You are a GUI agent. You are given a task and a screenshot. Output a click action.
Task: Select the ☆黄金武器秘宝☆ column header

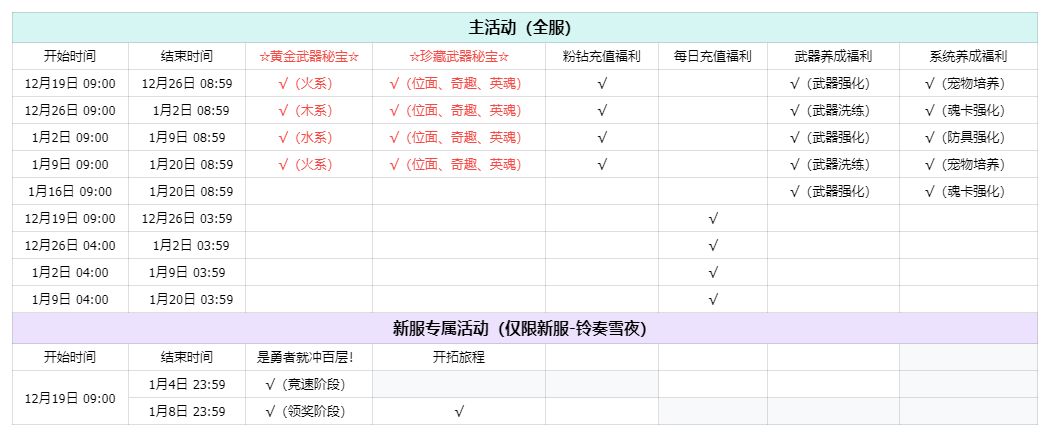coord(308,57)
